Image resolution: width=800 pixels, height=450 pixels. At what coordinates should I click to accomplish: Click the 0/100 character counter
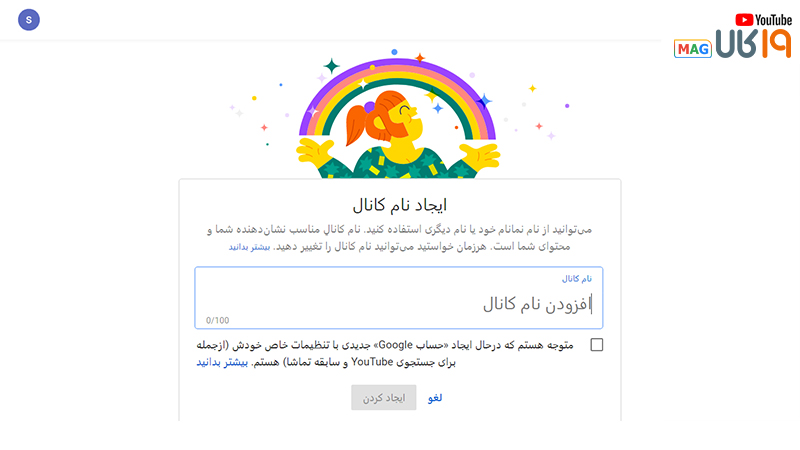[x=217, y=320]
